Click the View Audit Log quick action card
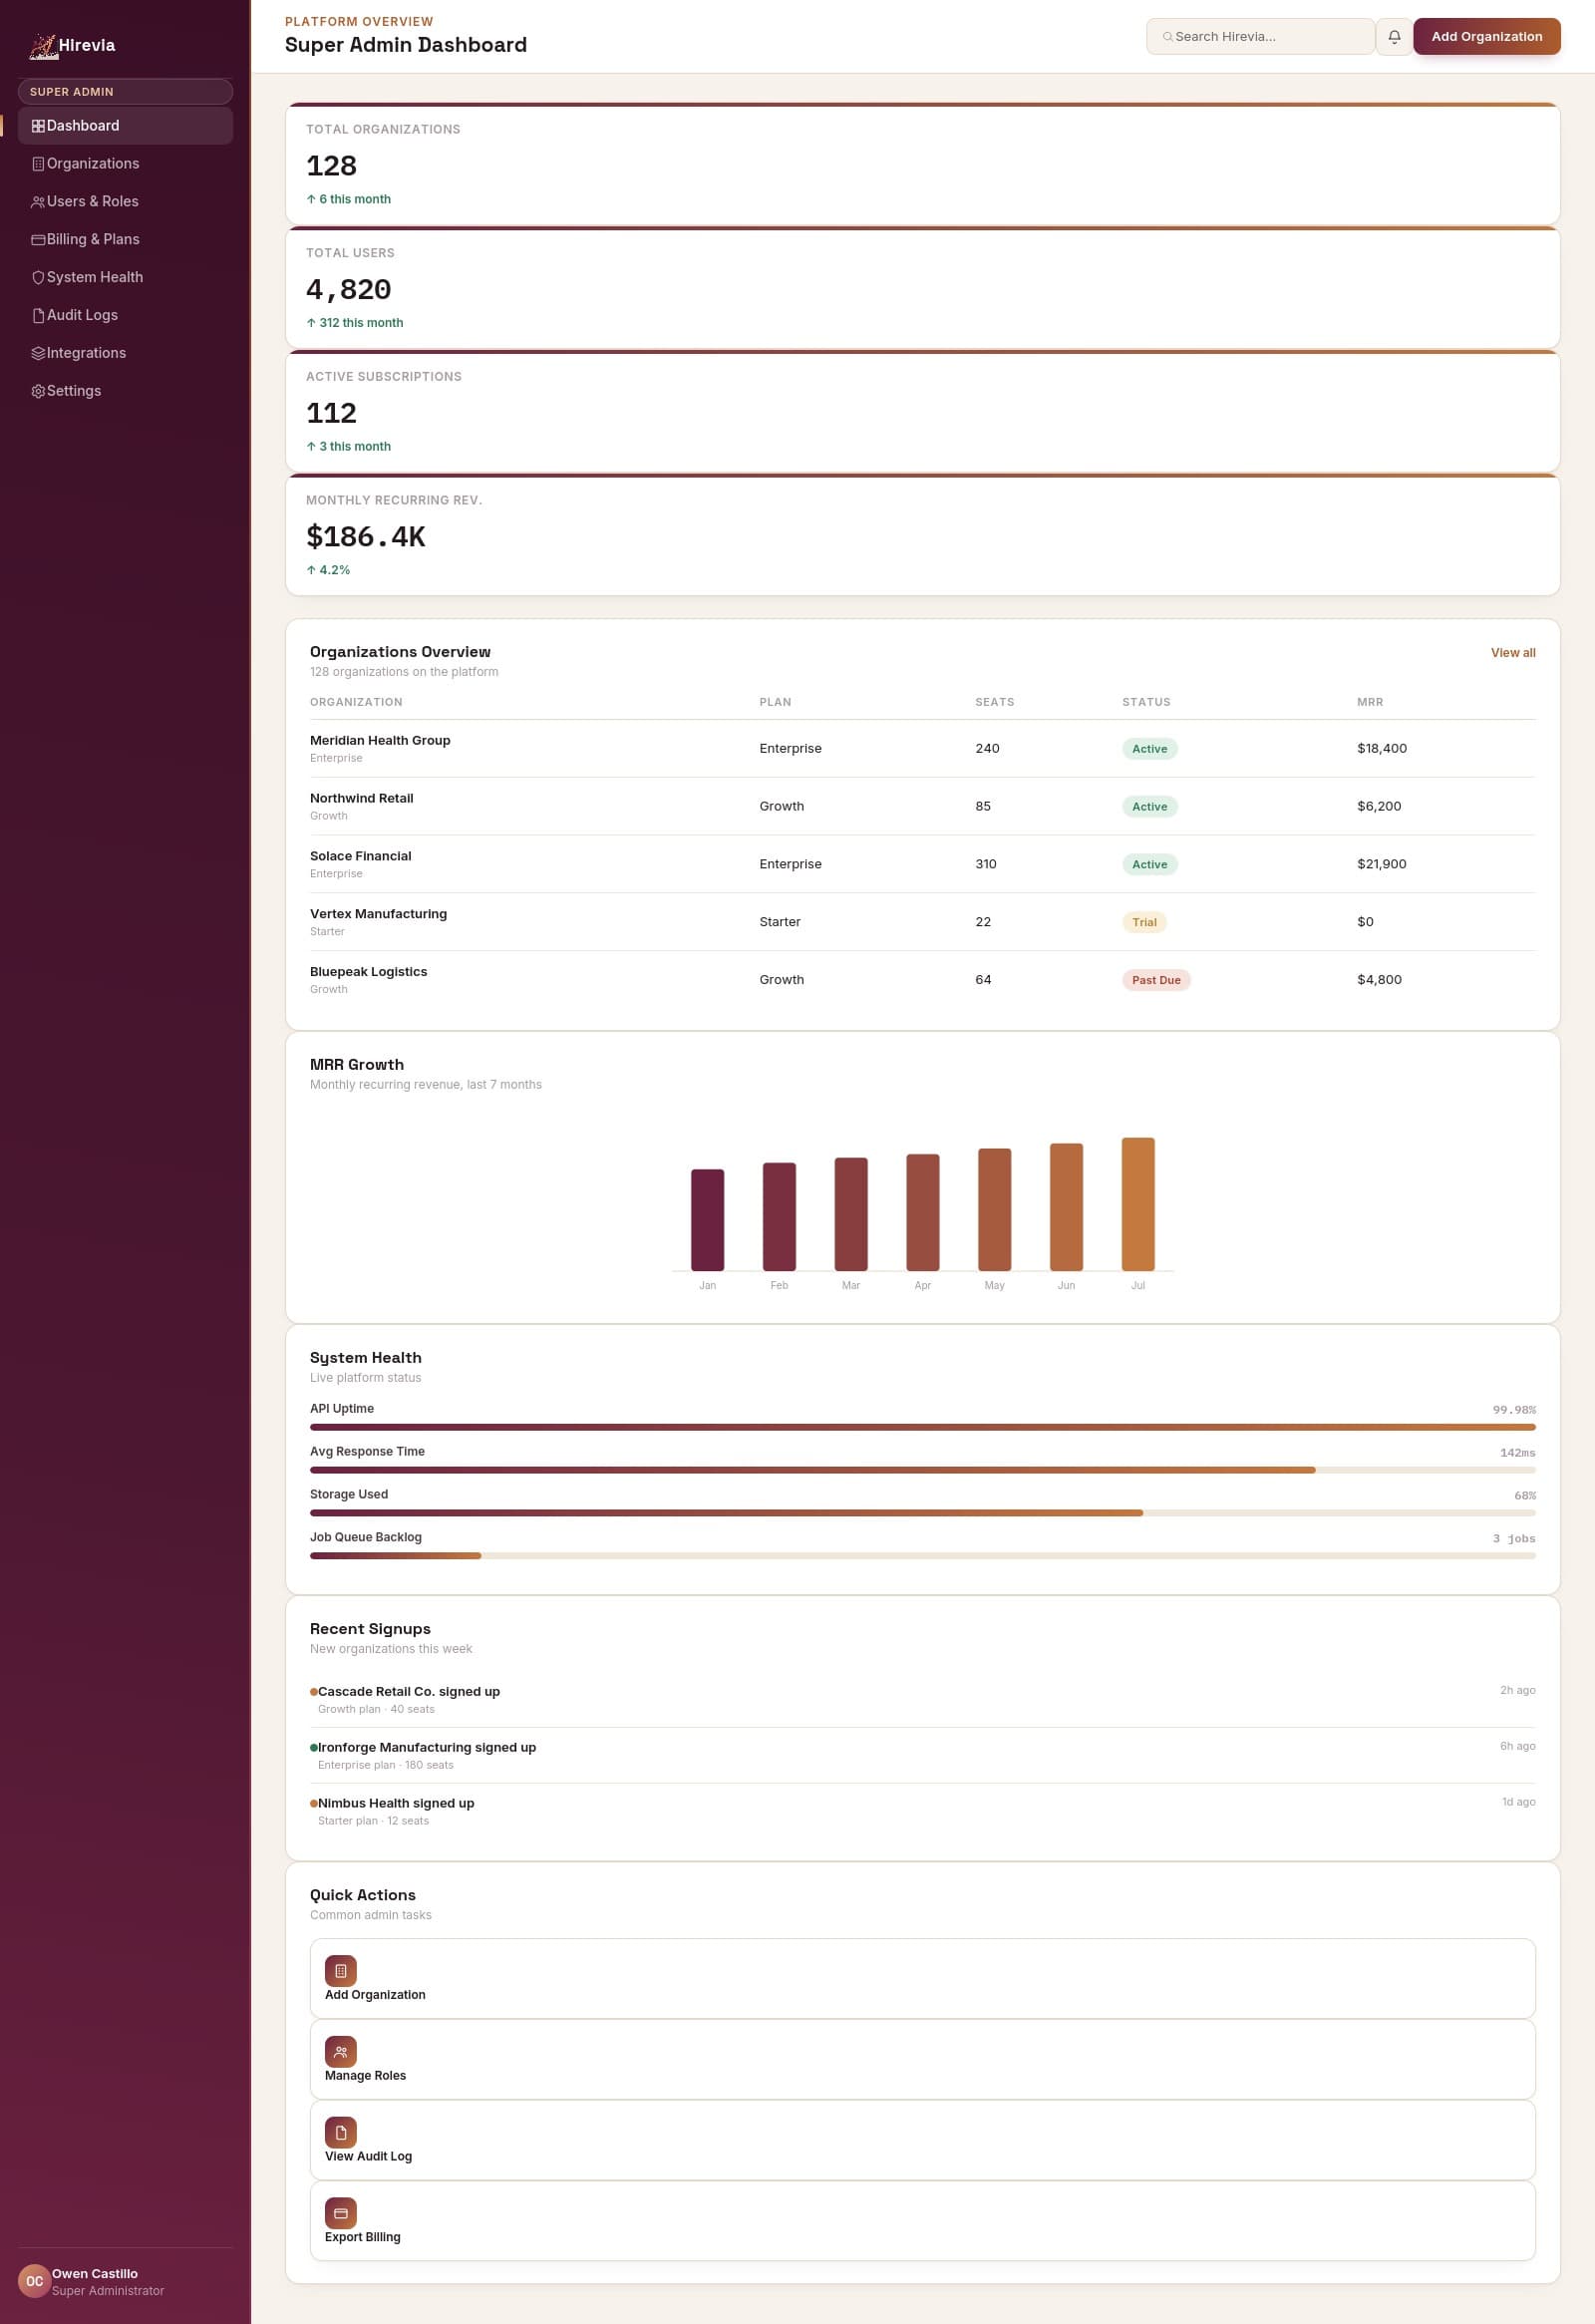Viewport: 1595px width, 2324px height. pos(922,2140)
